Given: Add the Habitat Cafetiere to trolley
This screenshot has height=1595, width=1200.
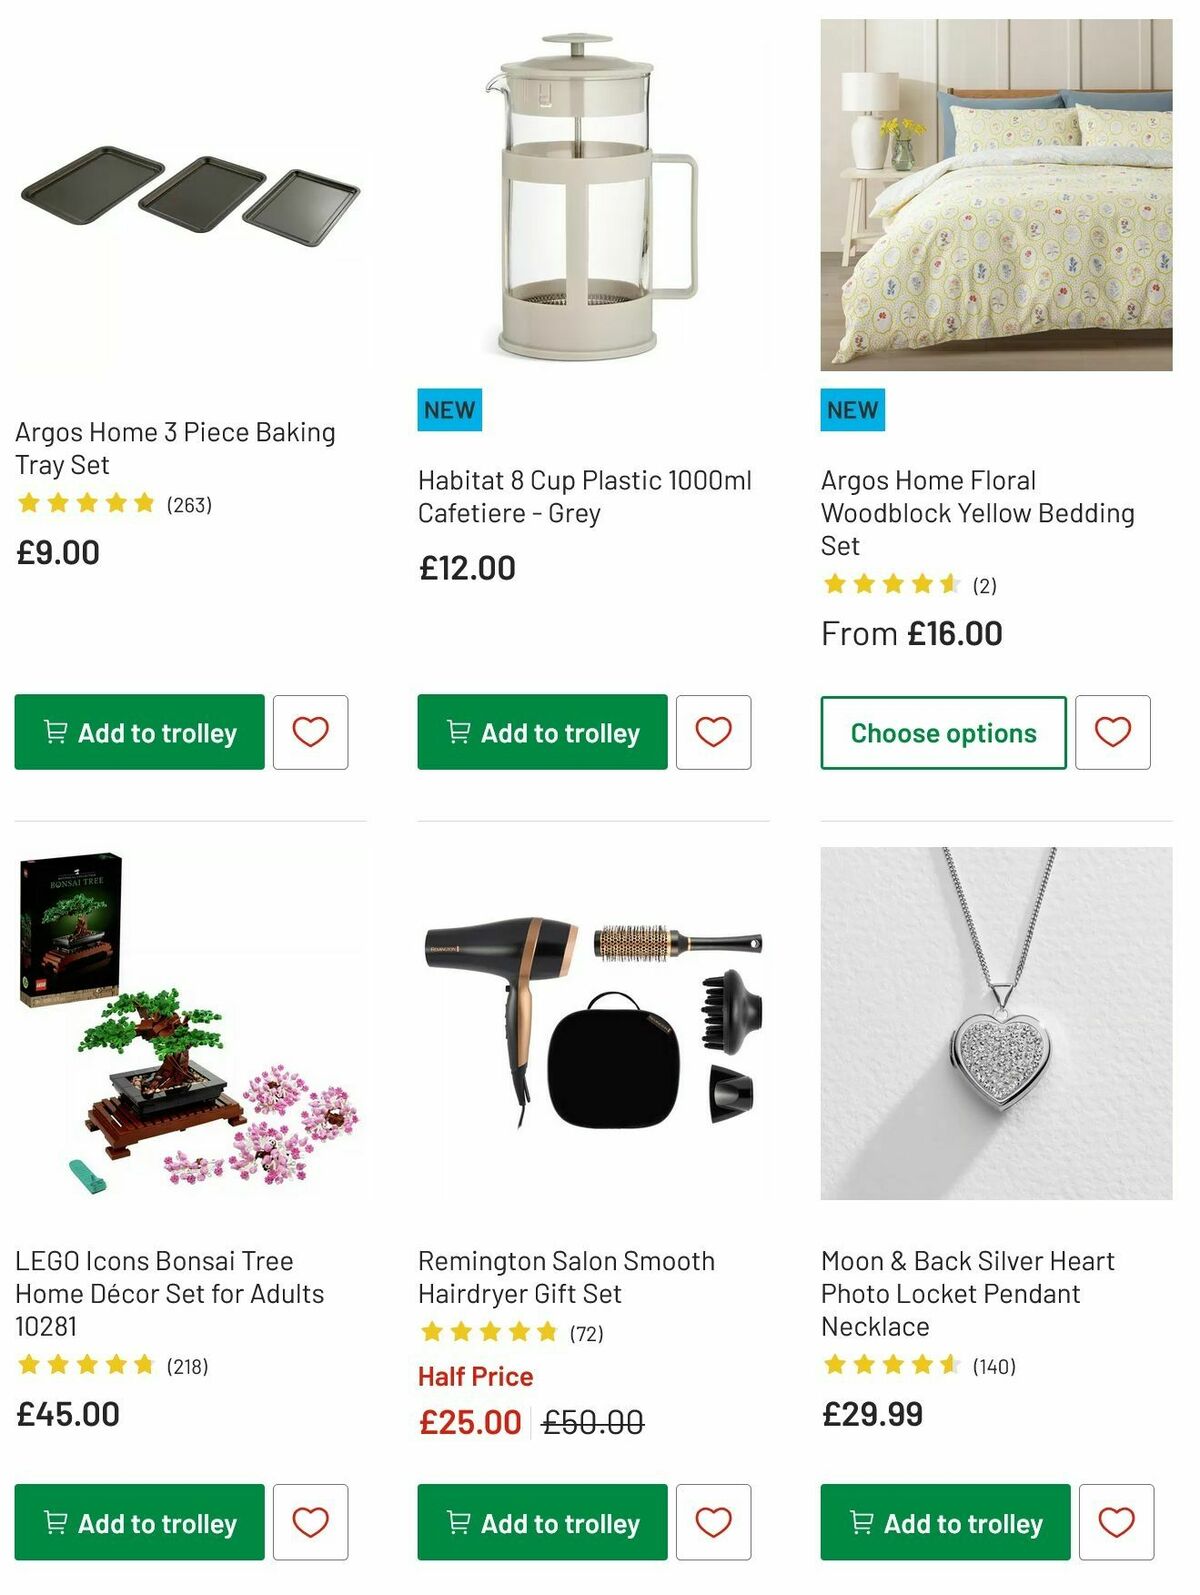Looking at the screenshot, I should pyautogui.click(x=540, y=732).
